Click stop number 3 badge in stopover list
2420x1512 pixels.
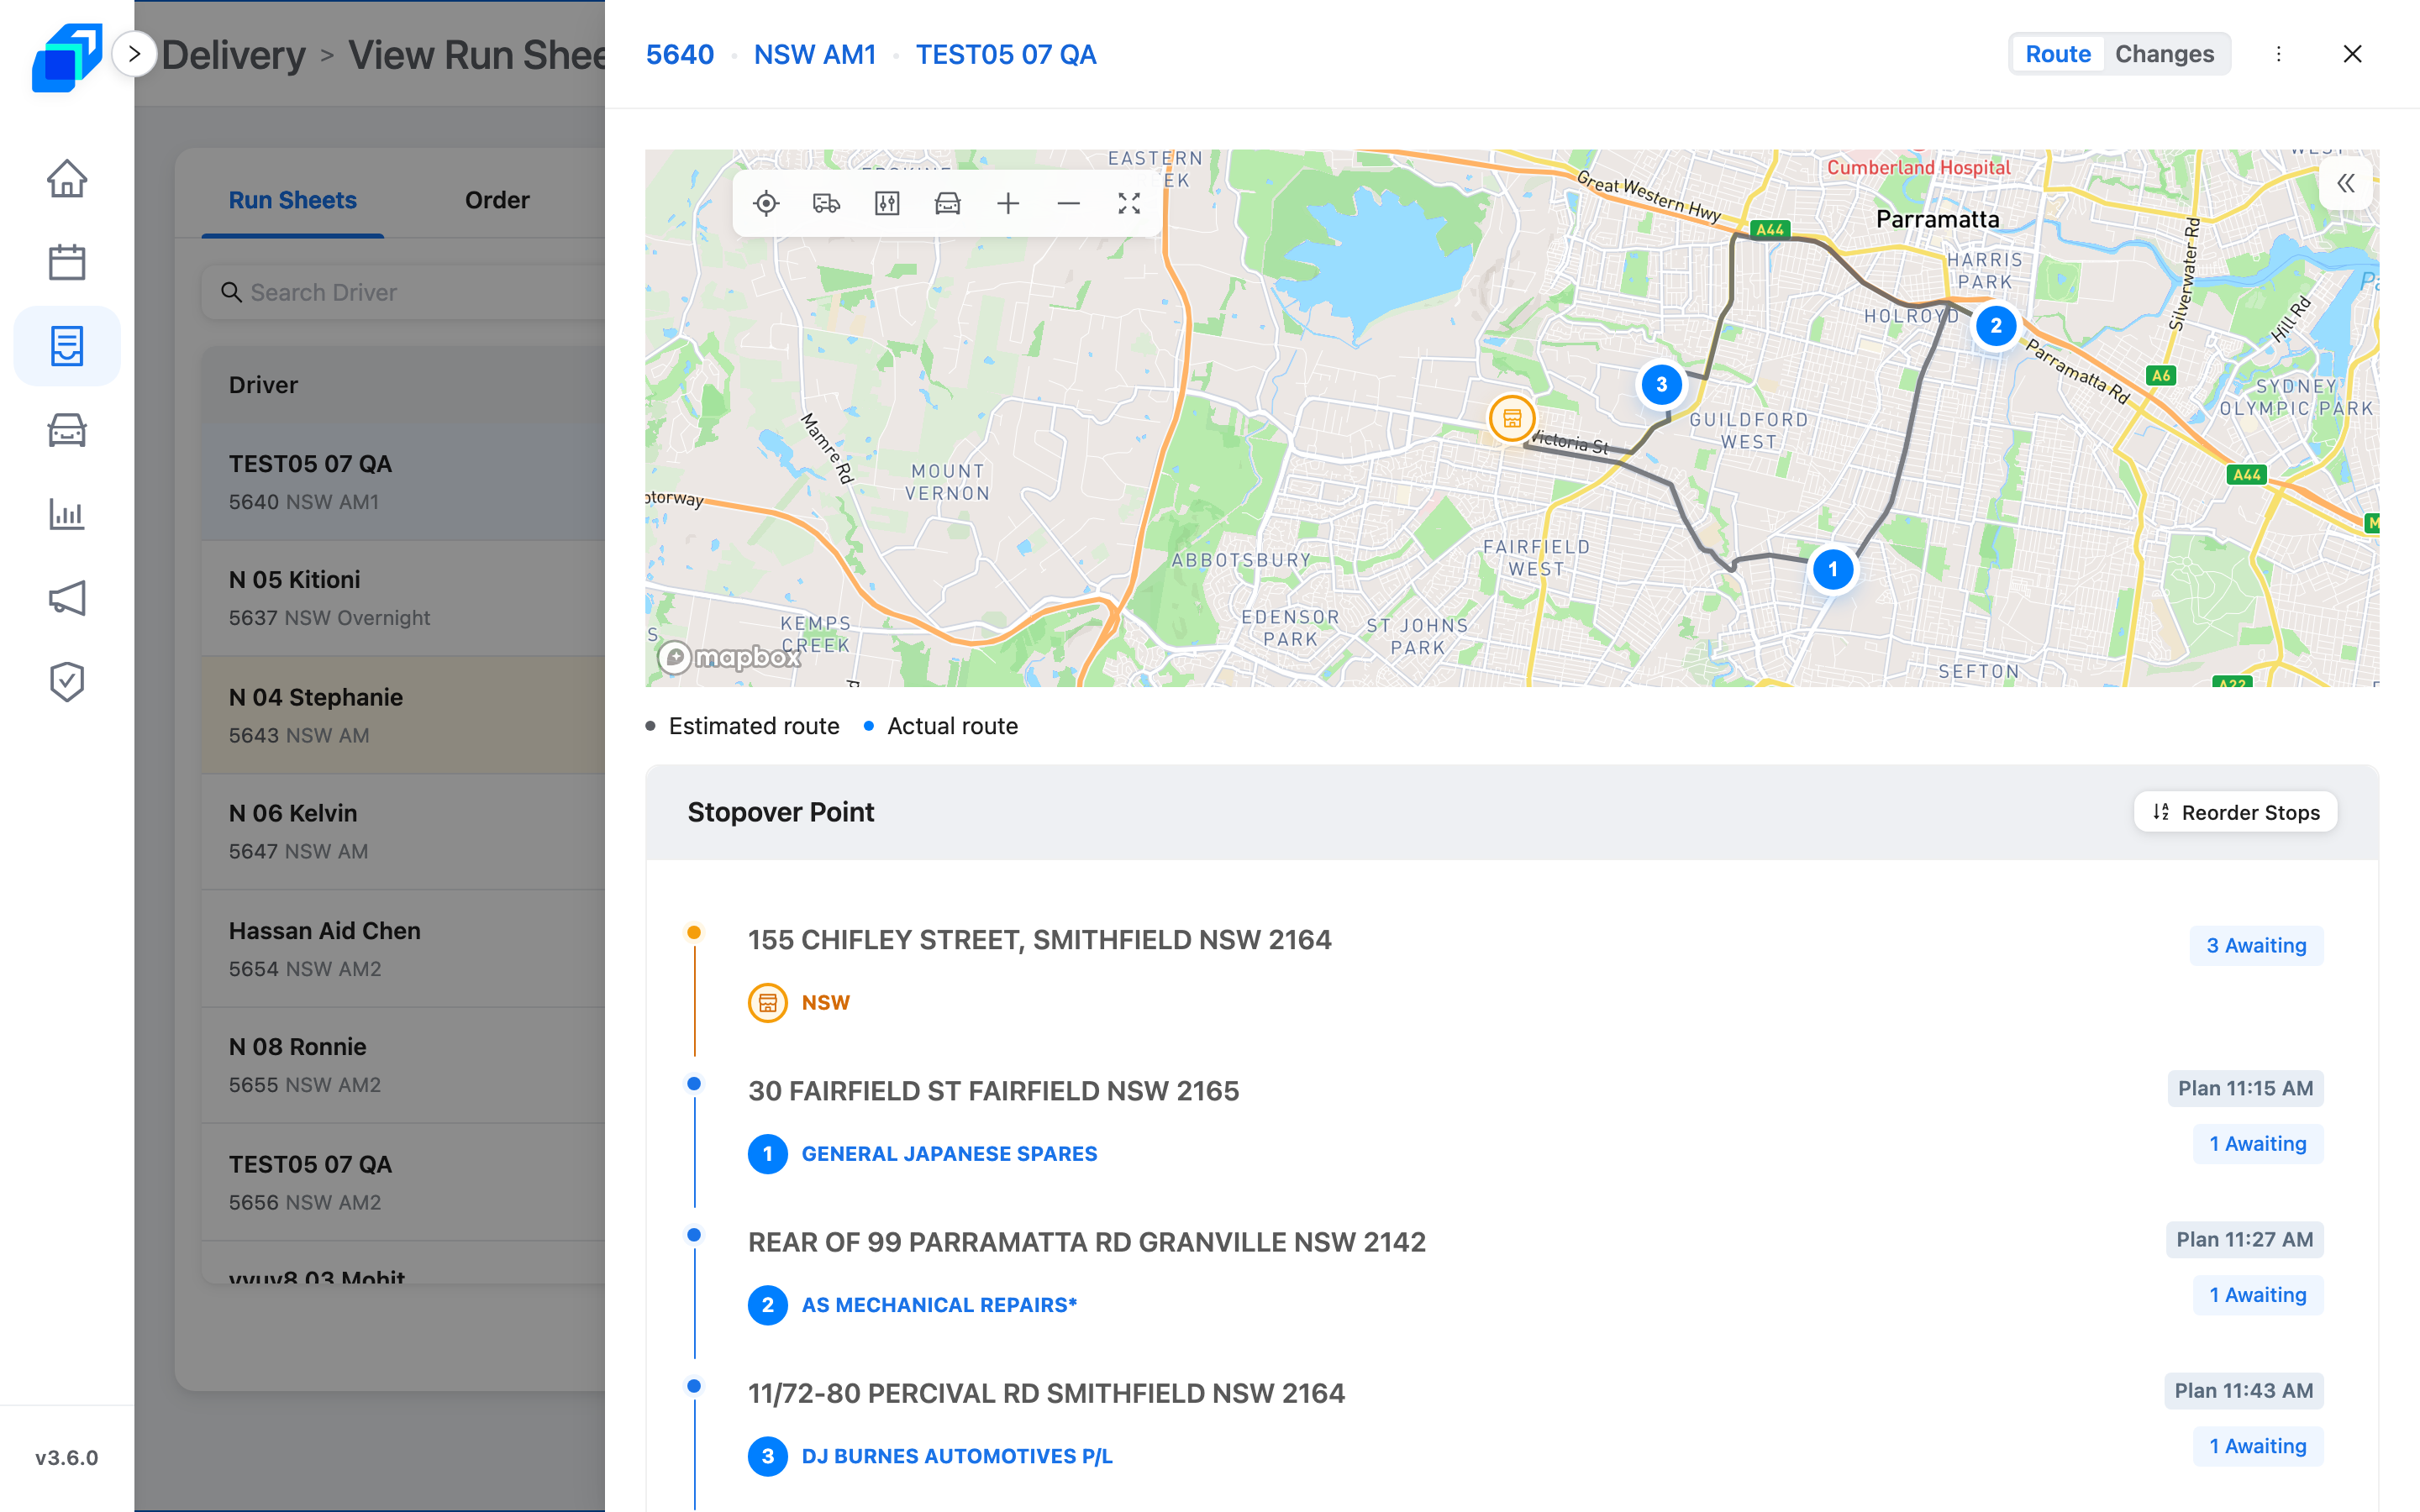[768, 1456]
